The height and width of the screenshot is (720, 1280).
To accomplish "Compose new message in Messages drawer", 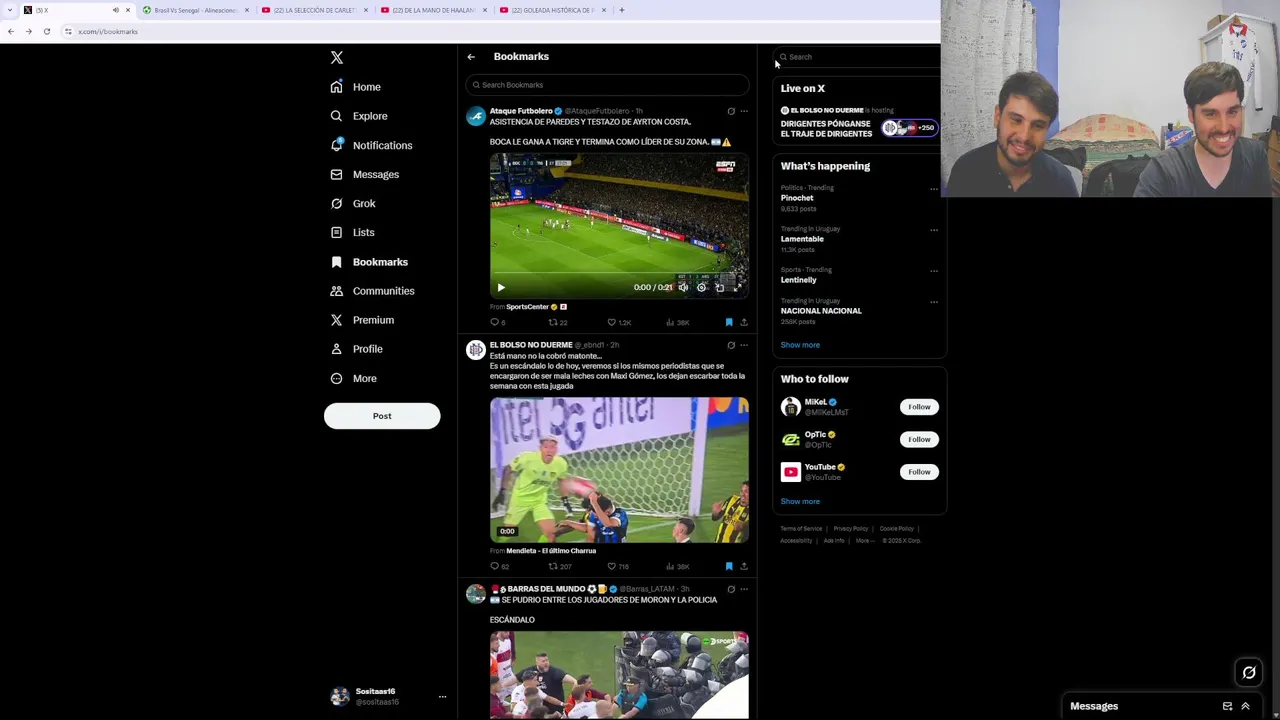I will pyautogui.click(x=1227, y=707).
